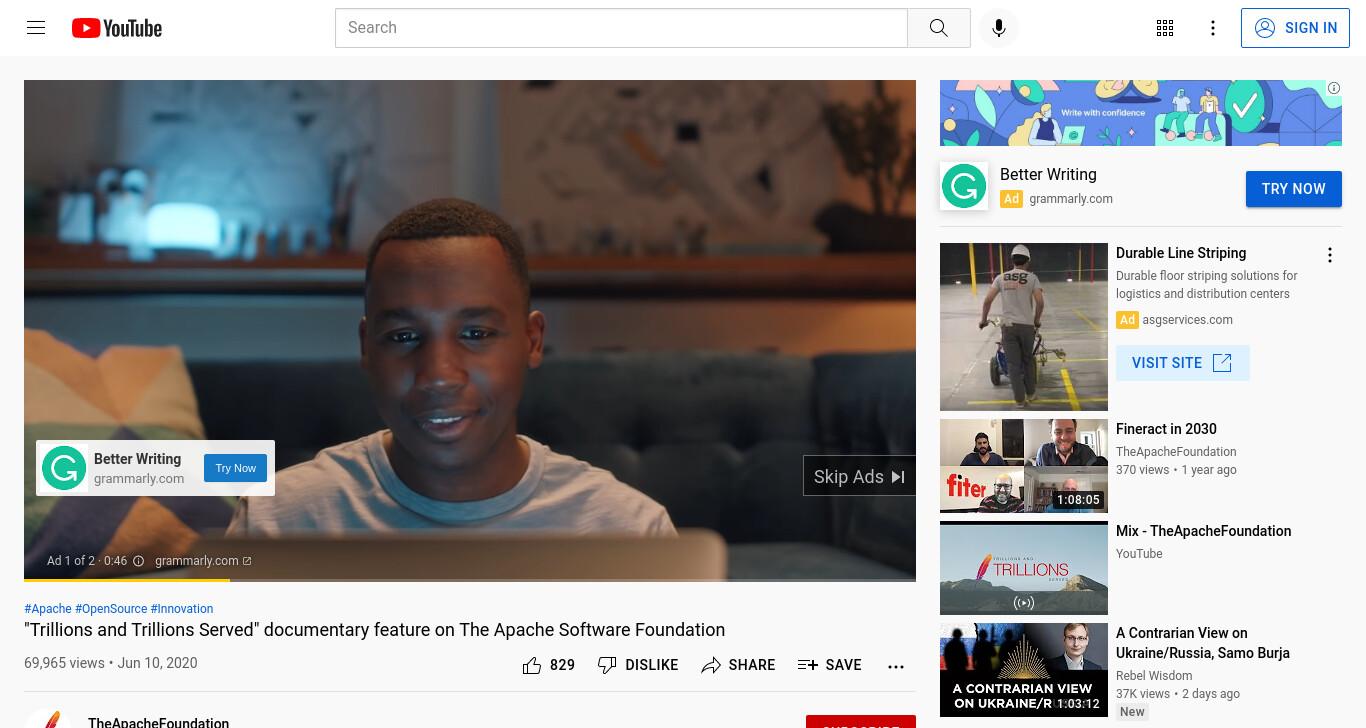Open Mix - TheApacheFoundation title

pyautogui.click(x=1203, y=531)
